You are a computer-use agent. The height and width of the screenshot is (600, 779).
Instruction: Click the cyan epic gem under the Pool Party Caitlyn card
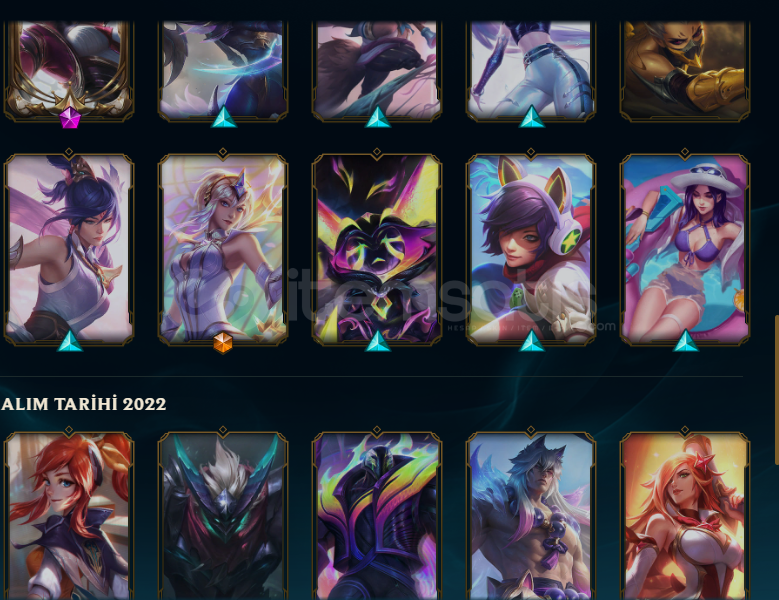point(686,341)
